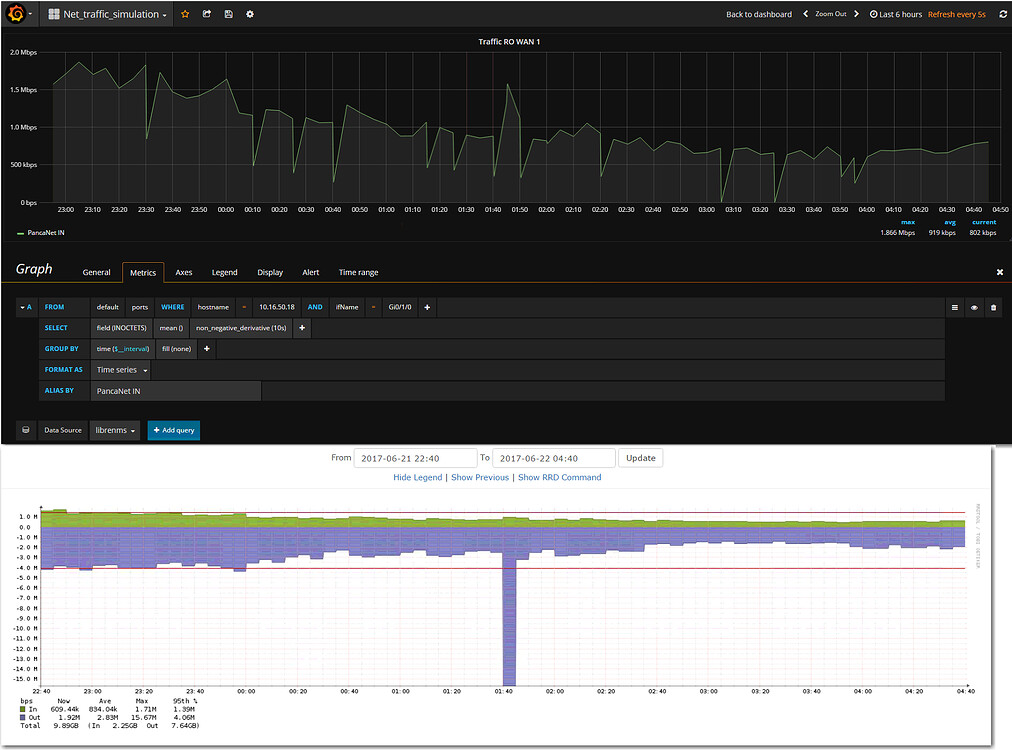Trigger a manual refresh with the refresh icon
The width and height of the screenshot is (1012, 750).
click(1003, 14)
